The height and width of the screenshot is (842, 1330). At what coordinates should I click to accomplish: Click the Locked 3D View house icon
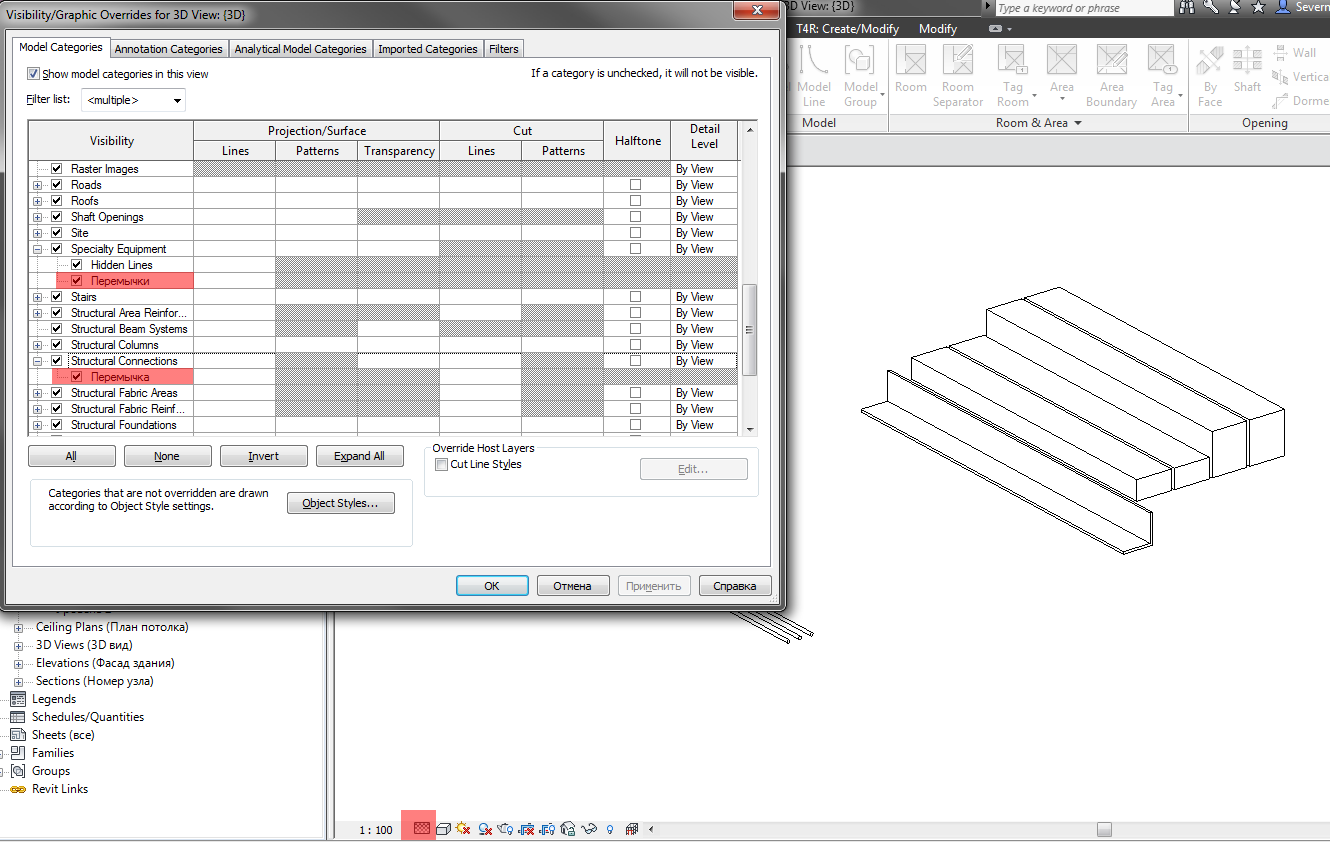568,828
